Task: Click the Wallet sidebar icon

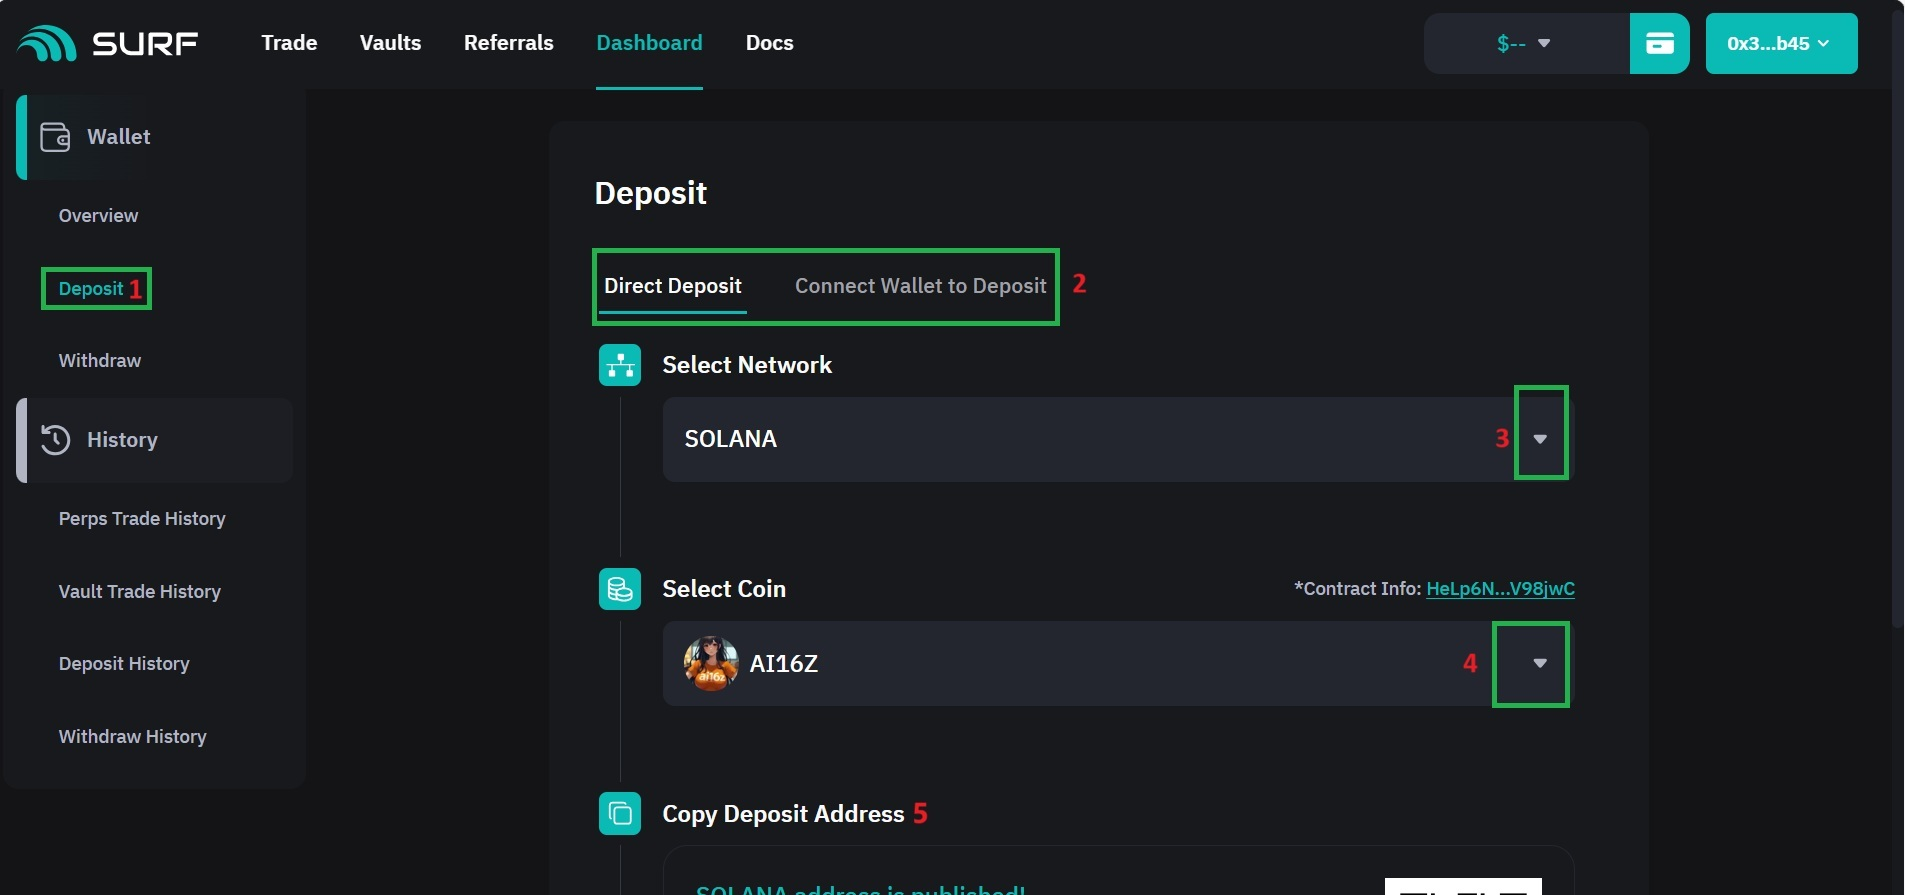Action: (x=55, y=137)
